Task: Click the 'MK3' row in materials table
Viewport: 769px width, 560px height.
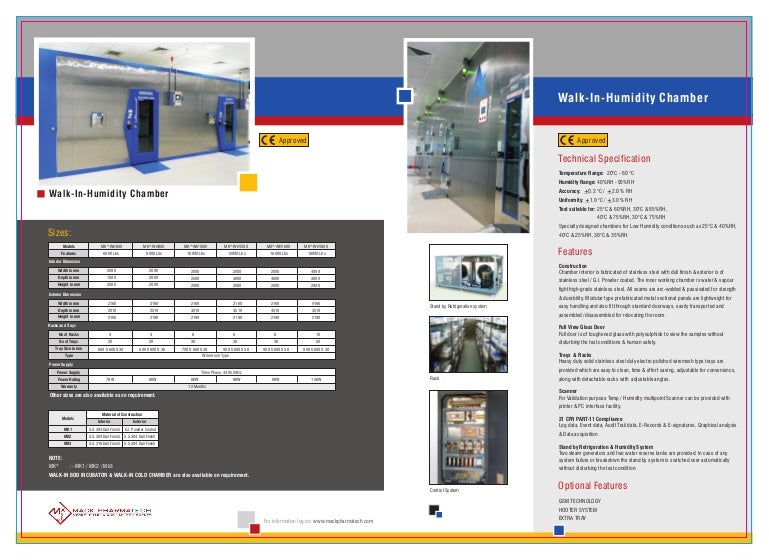Action: coord(103,444)
